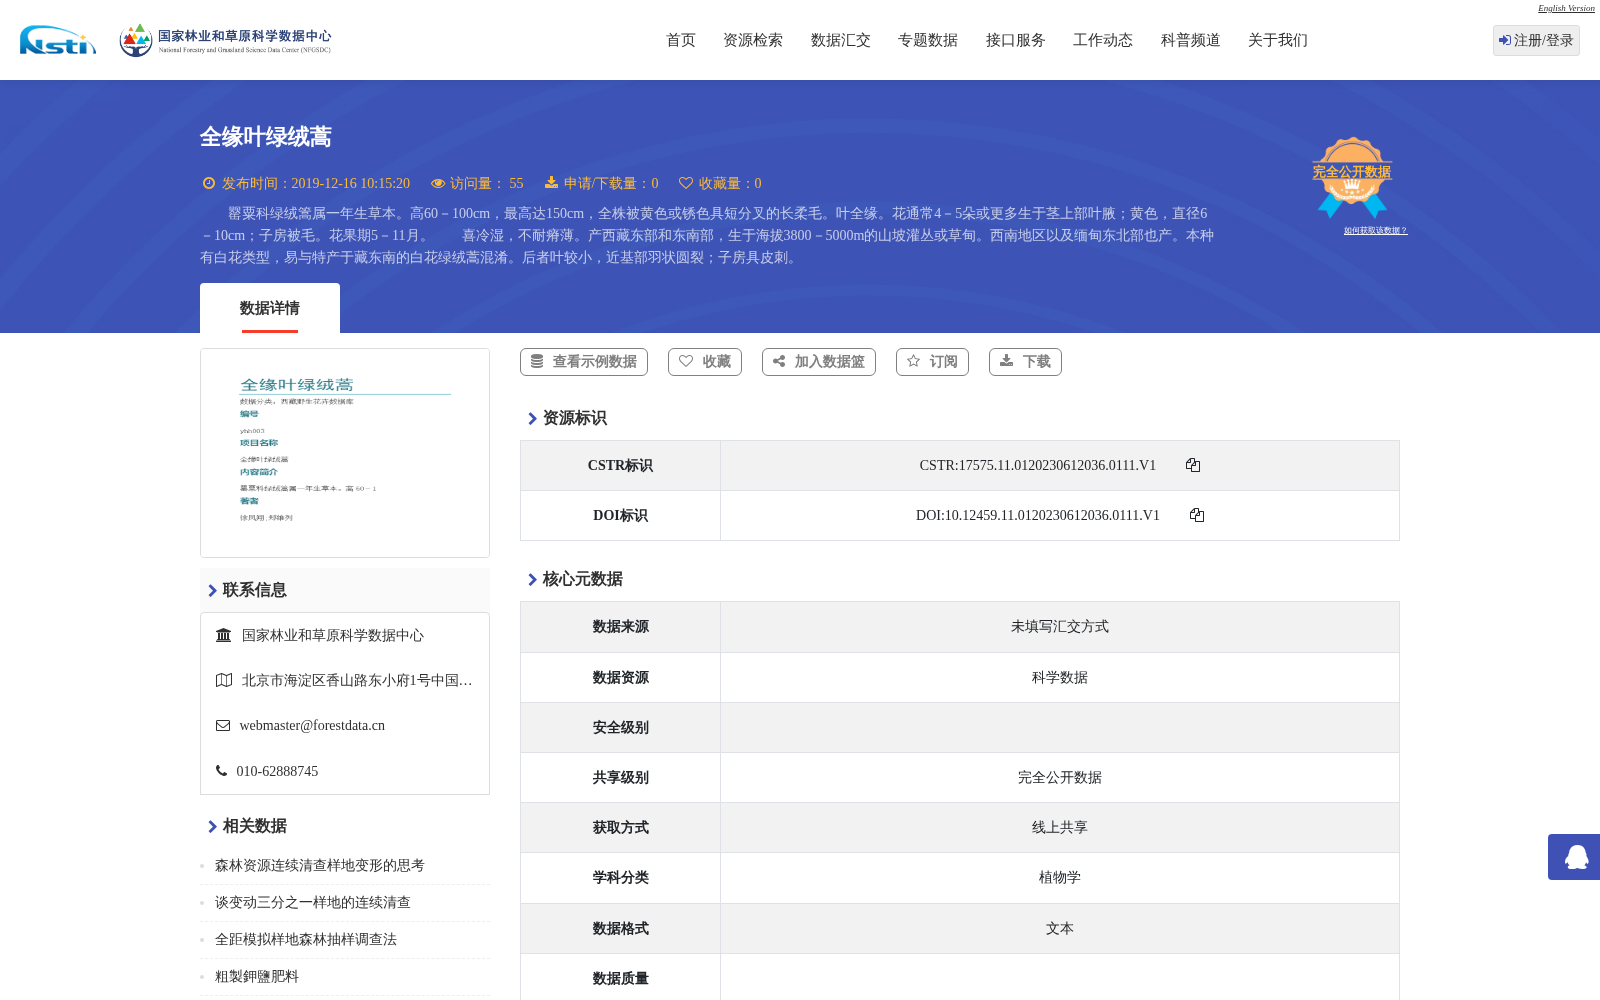Open the 工作动态 menu item
This screenshot has width=1600, height=1000.
click(1103, 40)
